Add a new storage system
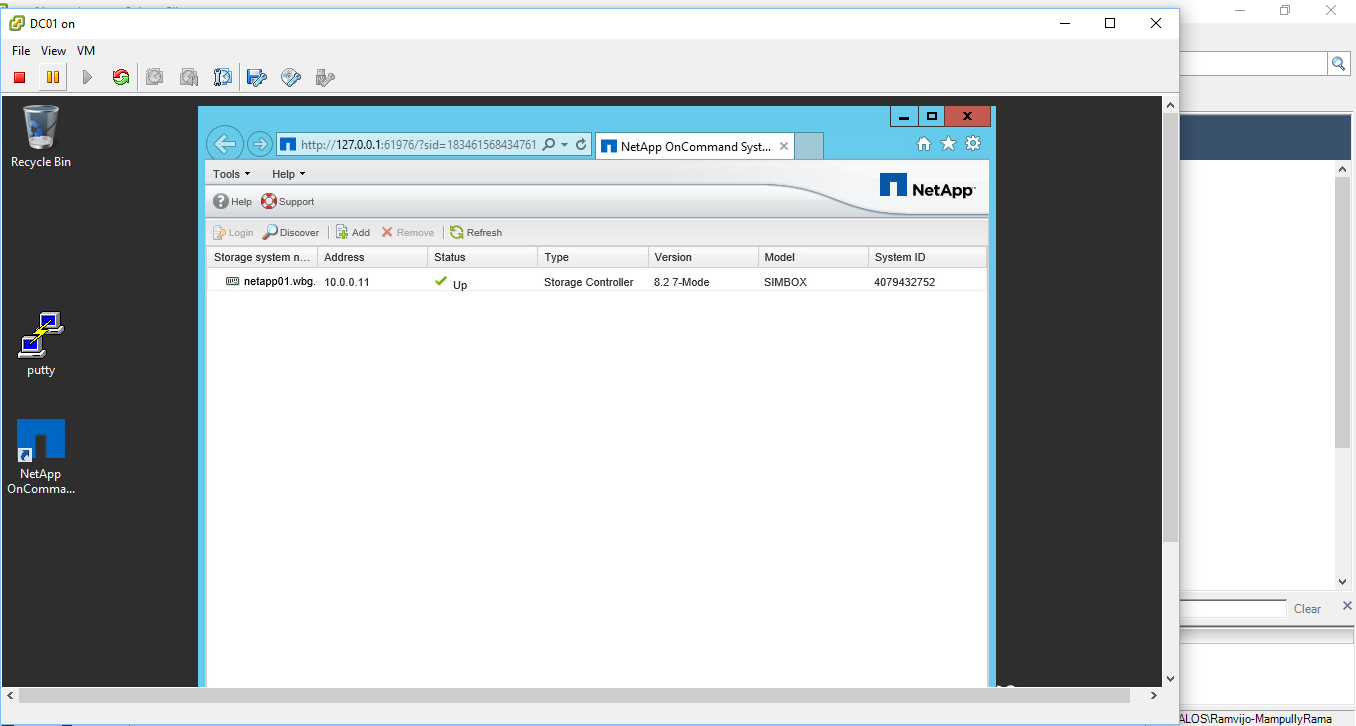1356x726 pixels. (352, 232)
